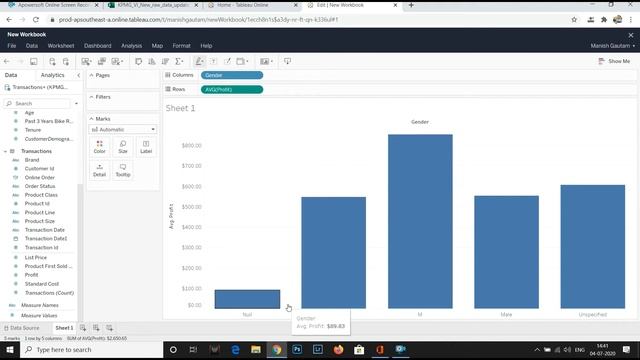Switch to the Data pane tab

click(11, 75)
